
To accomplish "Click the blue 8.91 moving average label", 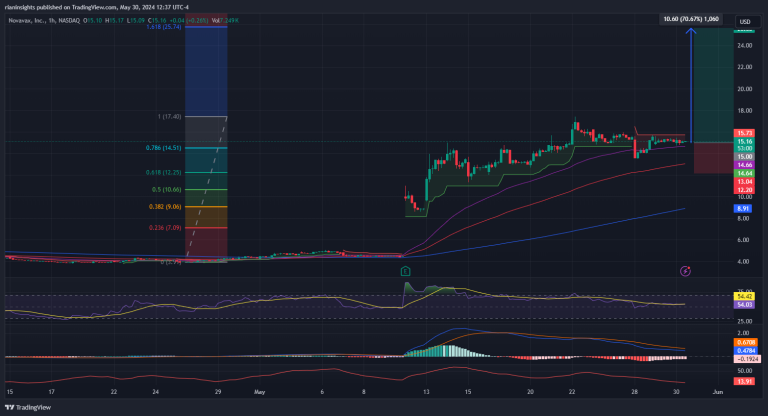I will [744, 207].
